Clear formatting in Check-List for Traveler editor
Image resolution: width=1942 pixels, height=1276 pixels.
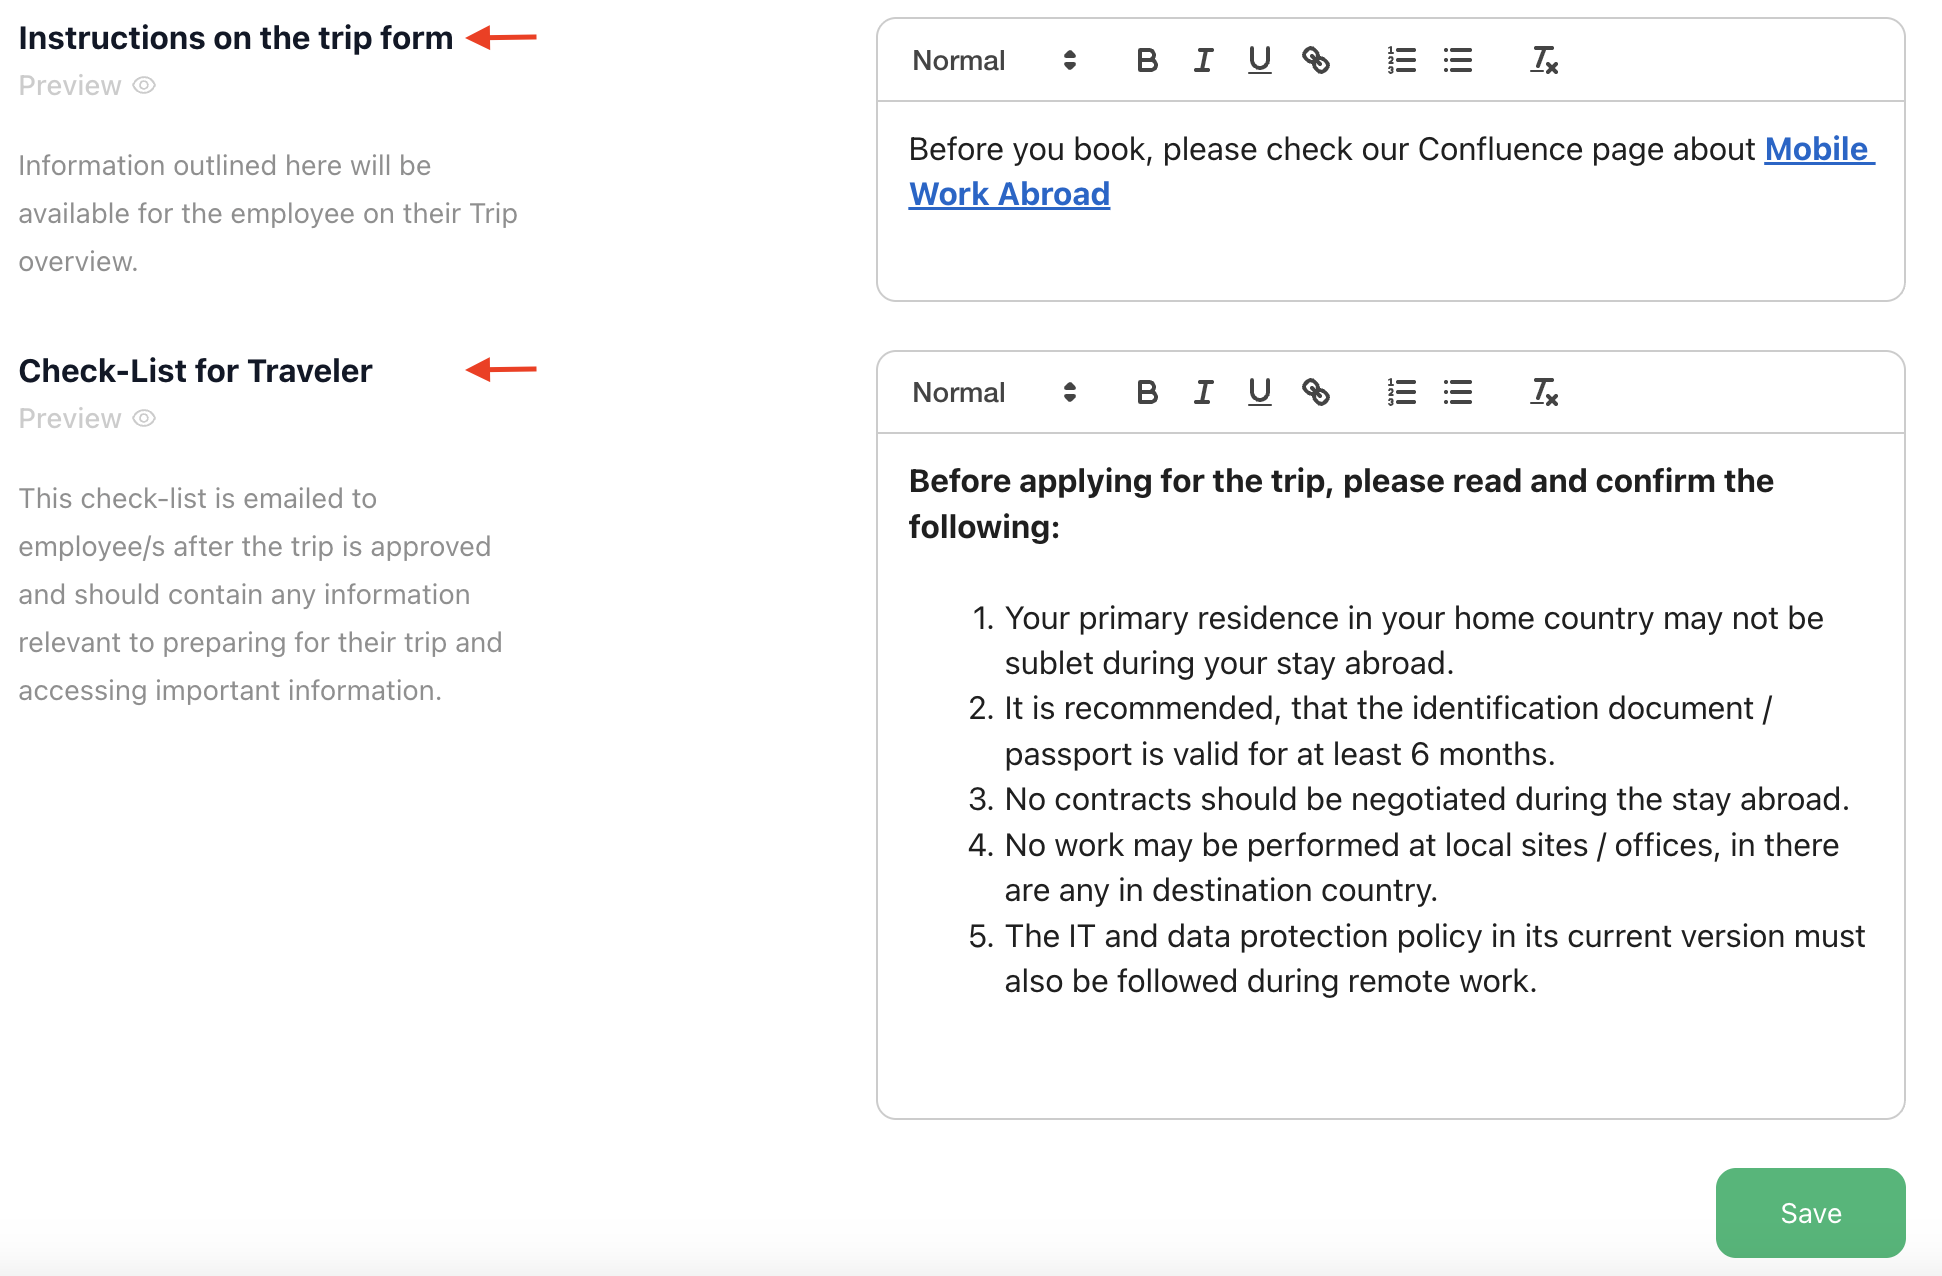tap(1544, 393)
